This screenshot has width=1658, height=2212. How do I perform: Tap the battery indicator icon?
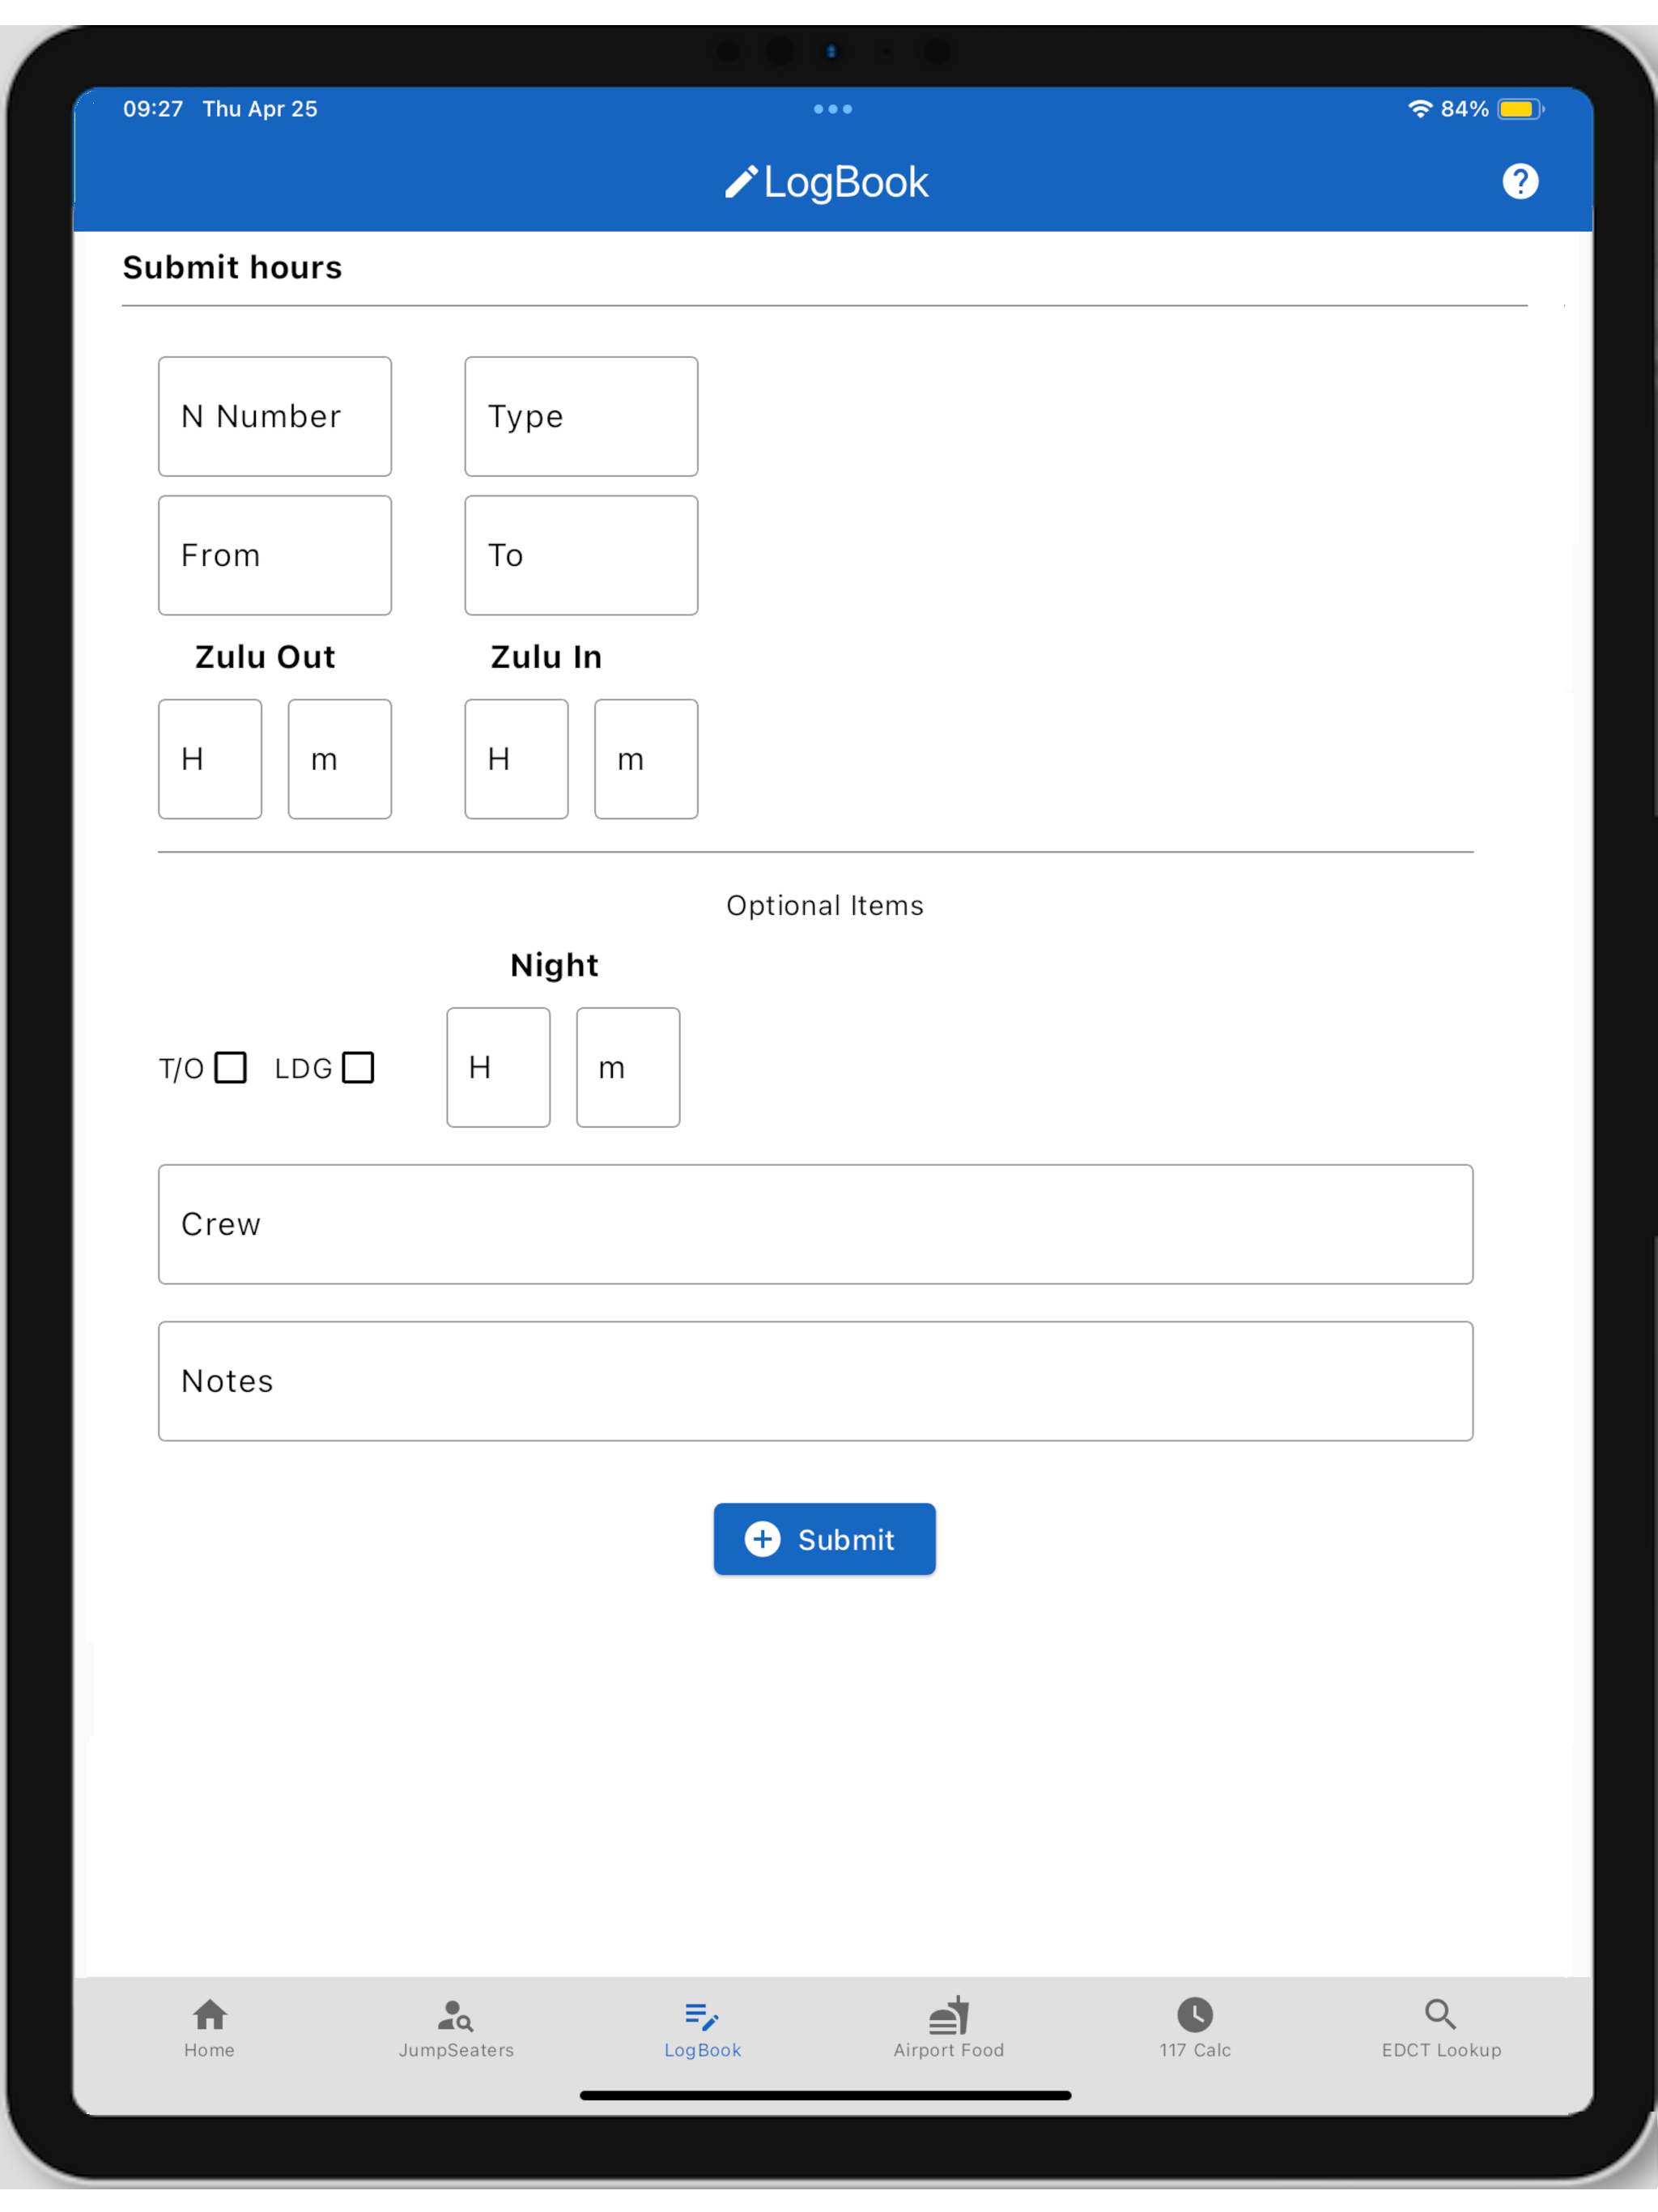(x=1520, y=109)
